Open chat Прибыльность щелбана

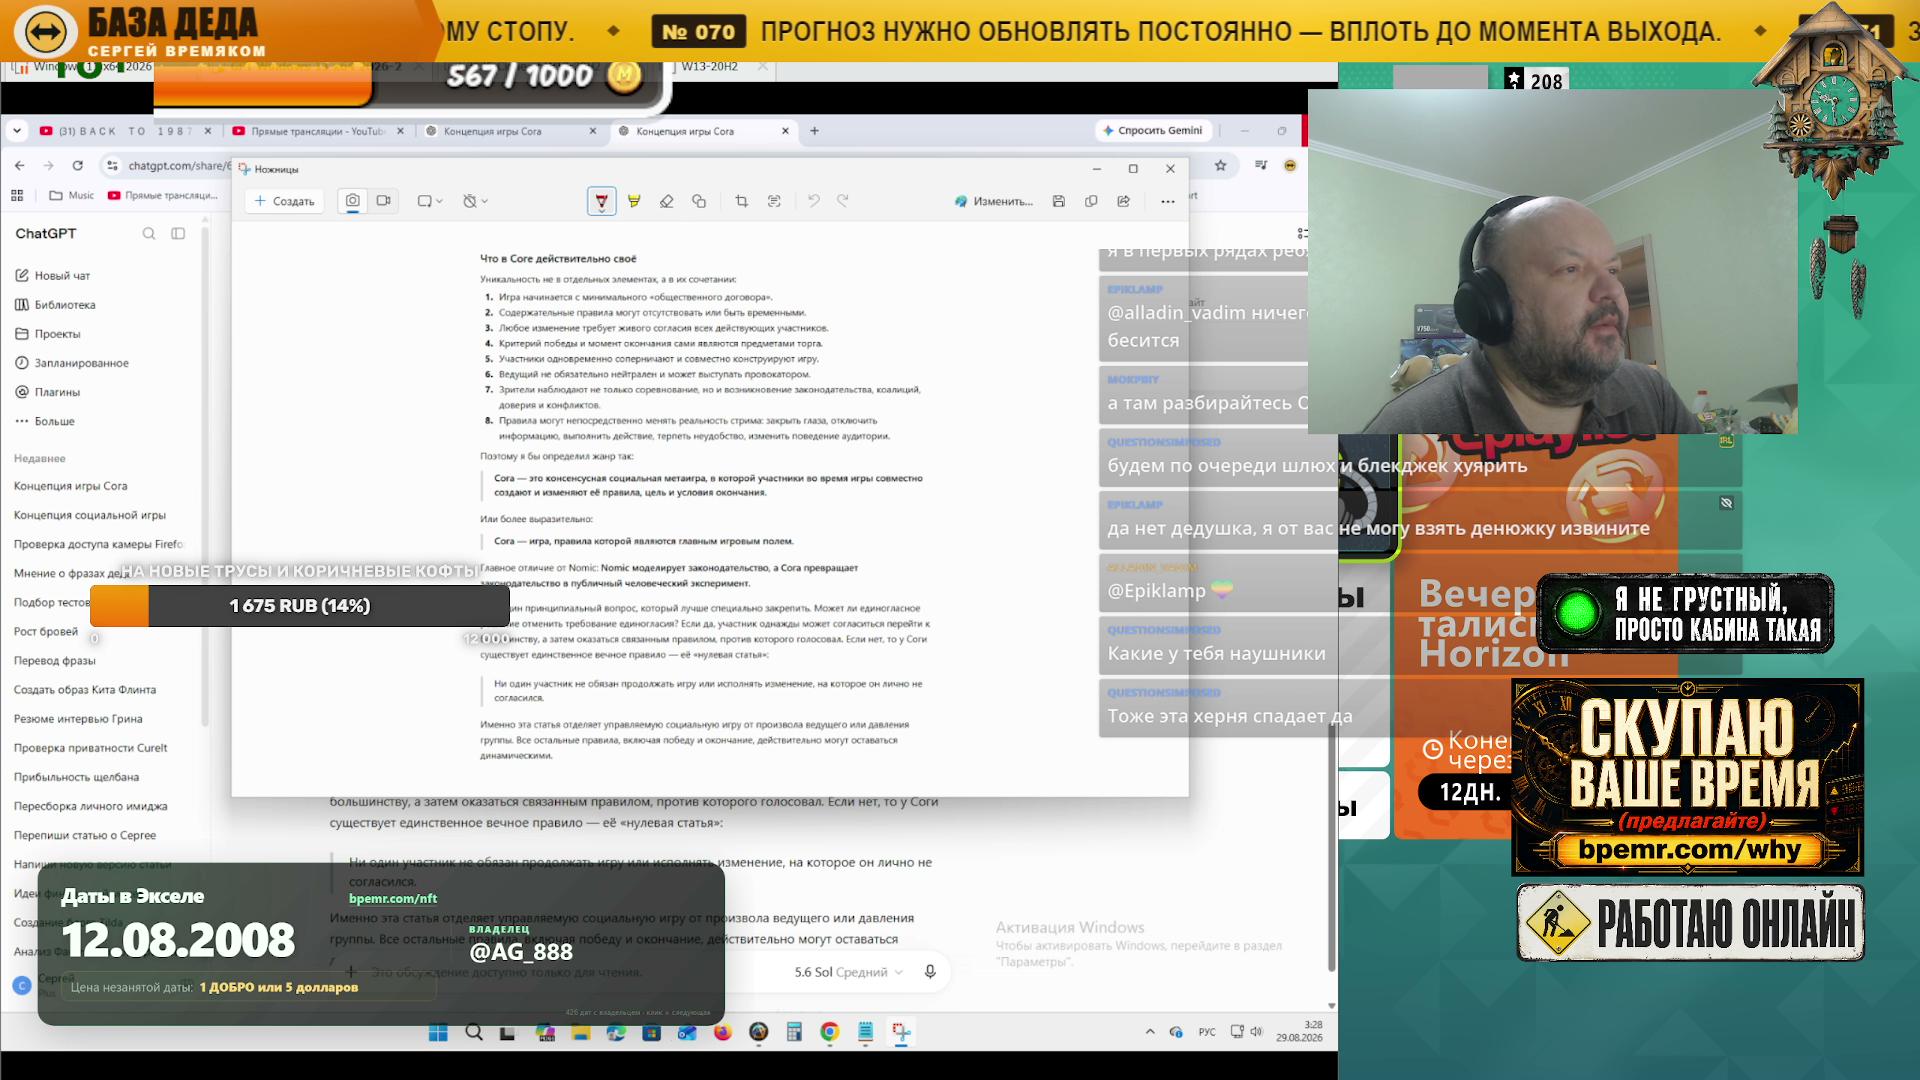[x=76, y=777]
